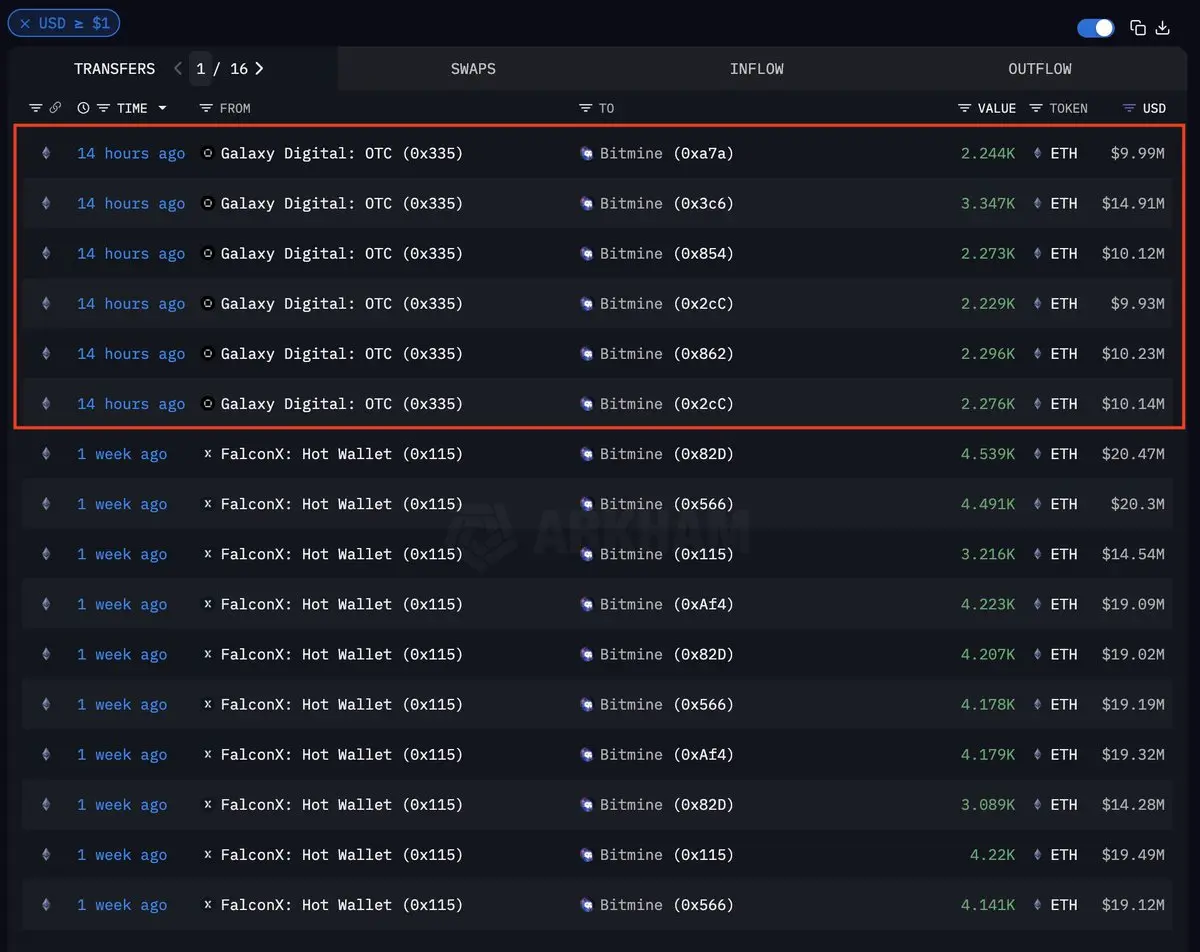Open the VALUE column filter
The height and width of the screenshot is (952, 1200).
coord(965,108)
